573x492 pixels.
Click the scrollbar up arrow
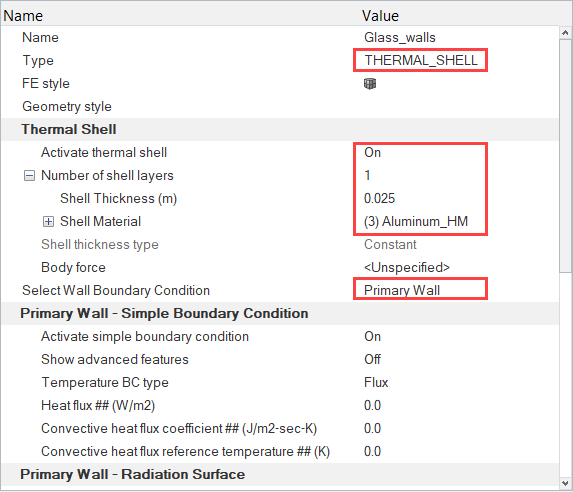point(565,33)
